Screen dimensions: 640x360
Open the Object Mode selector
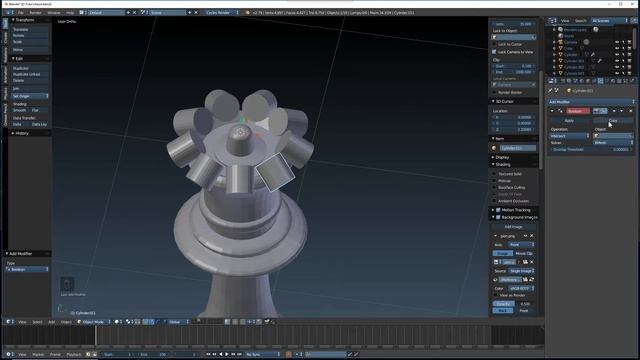coord(93,322)
